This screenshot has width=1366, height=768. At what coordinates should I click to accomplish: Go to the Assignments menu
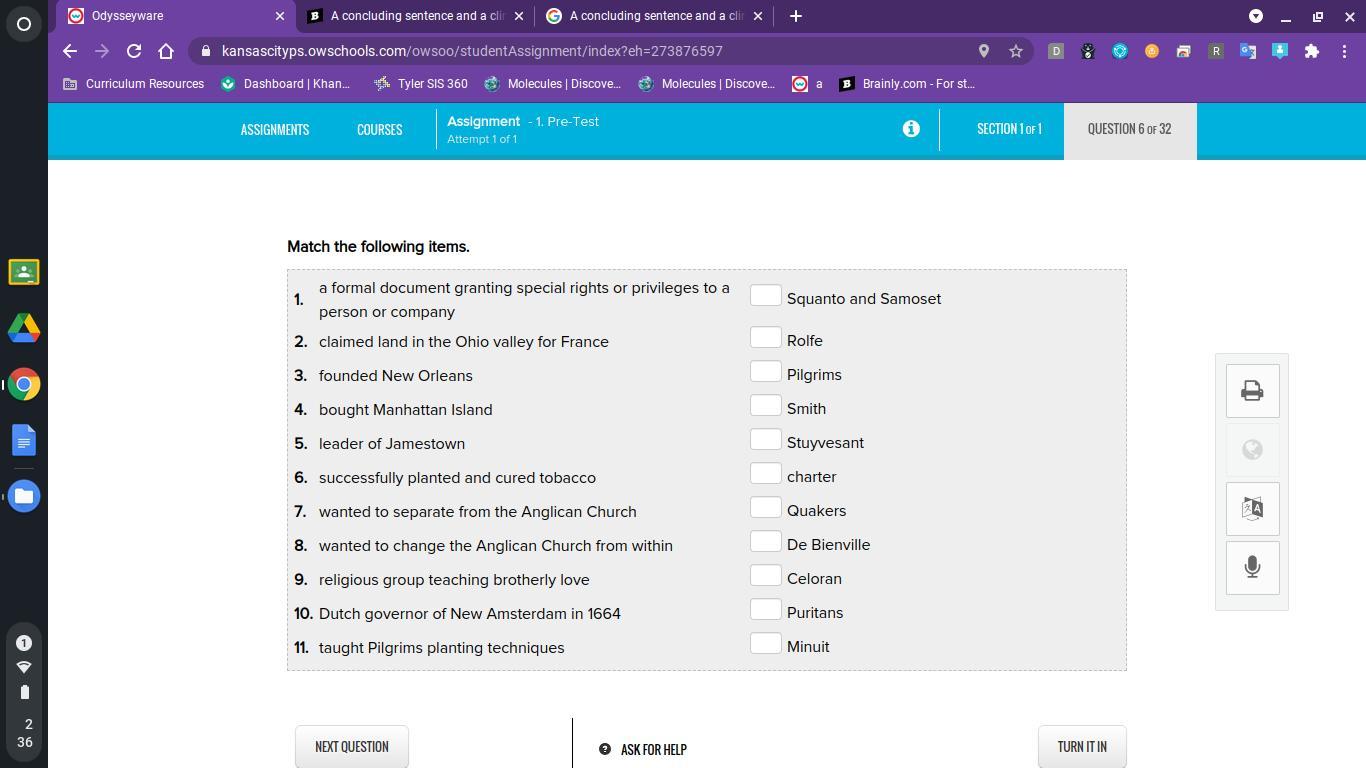tap(274, 130)
